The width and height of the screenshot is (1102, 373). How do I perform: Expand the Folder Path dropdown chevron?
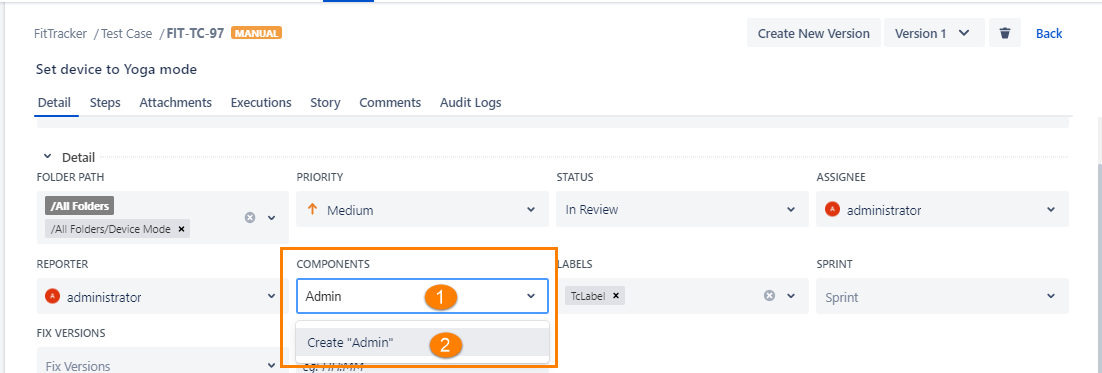click(271, 218)
